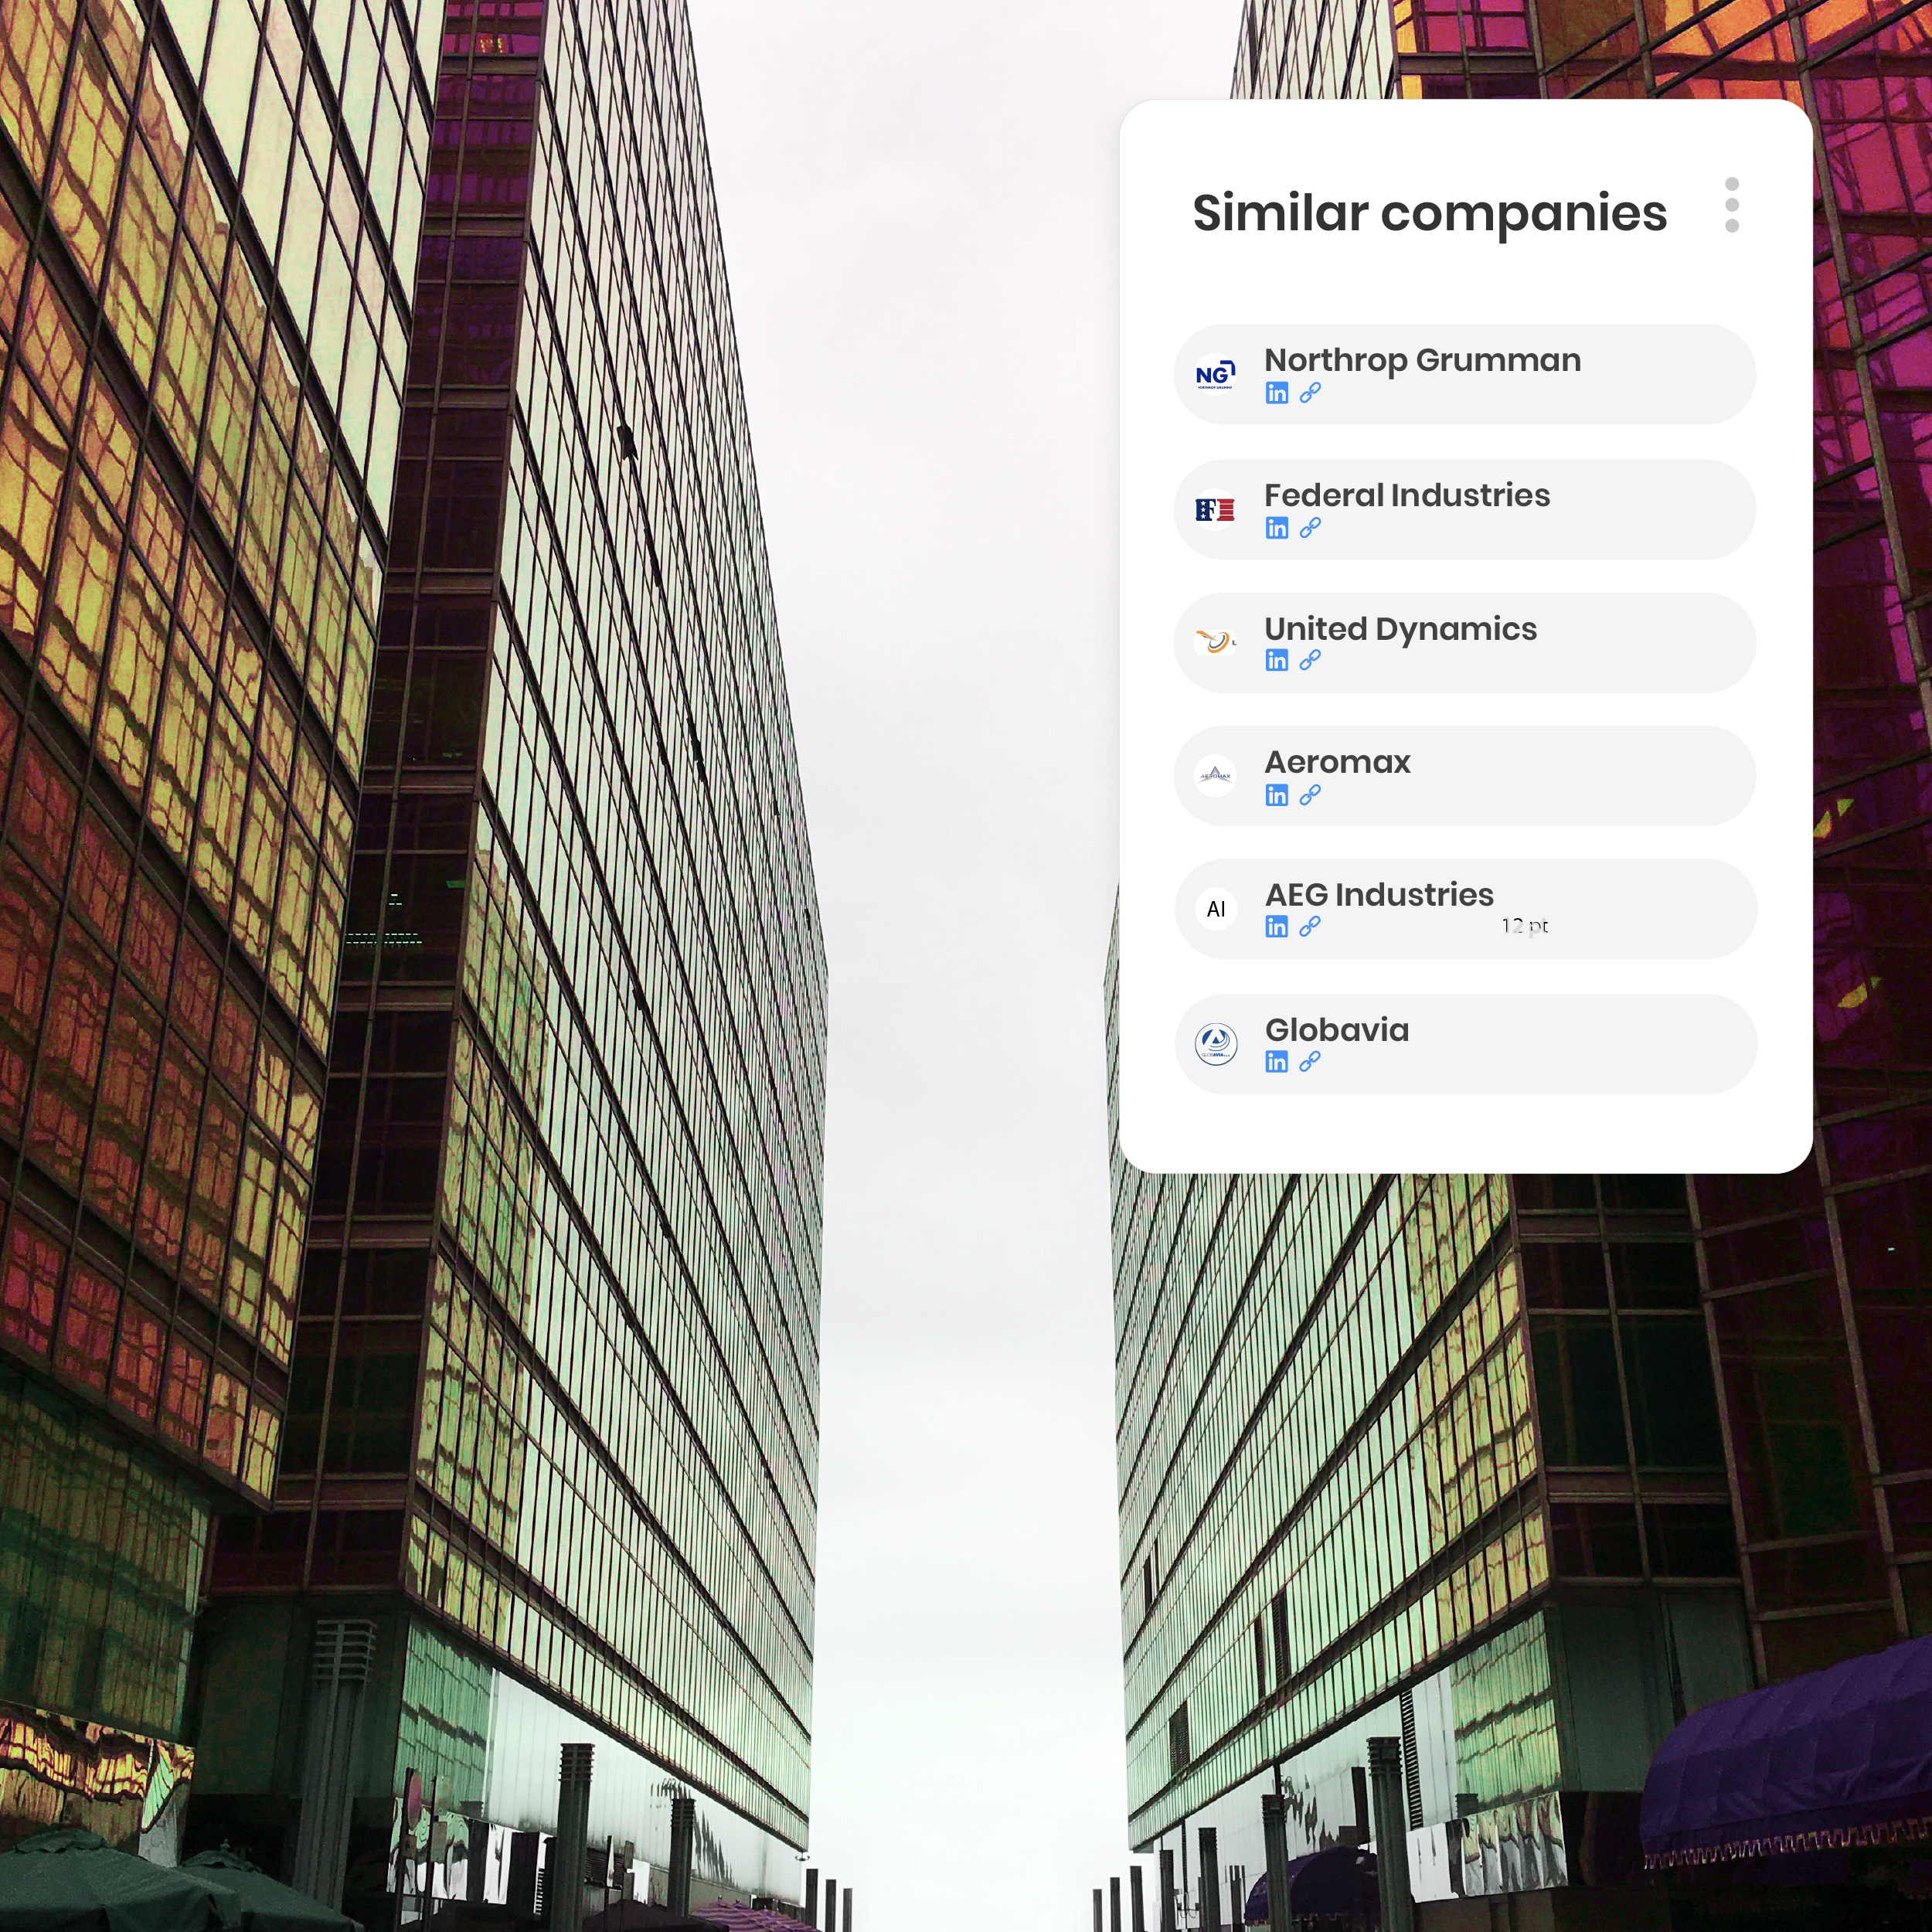Open United Dynamics' LinkedIn icon
This screenshot has width=1932, height=1932.
1276,660
